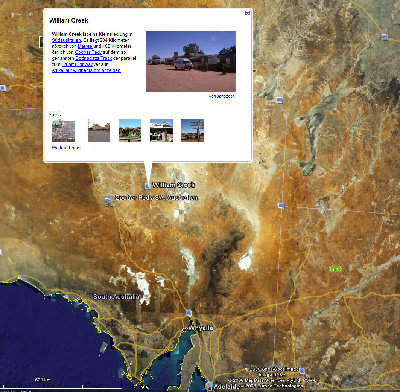The width and height of the screenshot is (400, 392).
Task: Open the Marree link in balloon text
Action: [x=85, y=46]
